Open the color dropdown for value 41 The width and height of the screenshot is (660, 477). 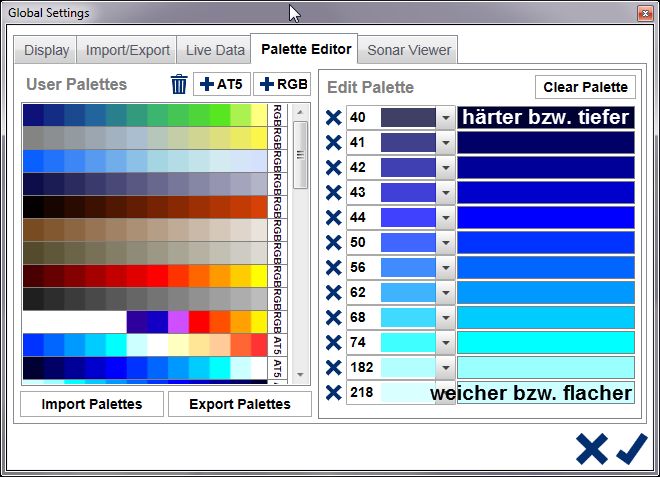point(446,143)
